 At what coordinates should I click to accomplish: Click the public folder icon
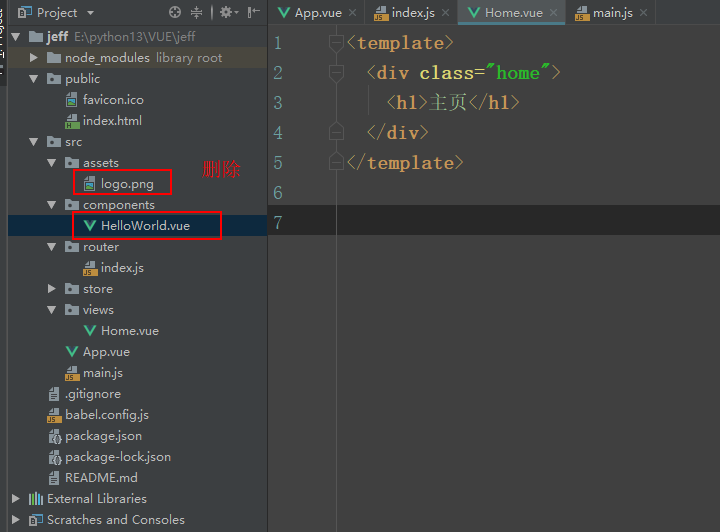click(x=54, y=79)
